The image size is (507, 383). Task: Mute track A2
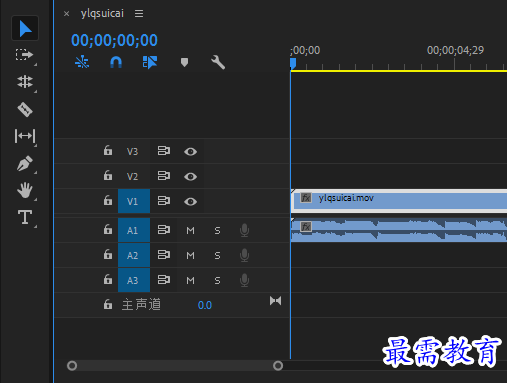tap(190, 255)
